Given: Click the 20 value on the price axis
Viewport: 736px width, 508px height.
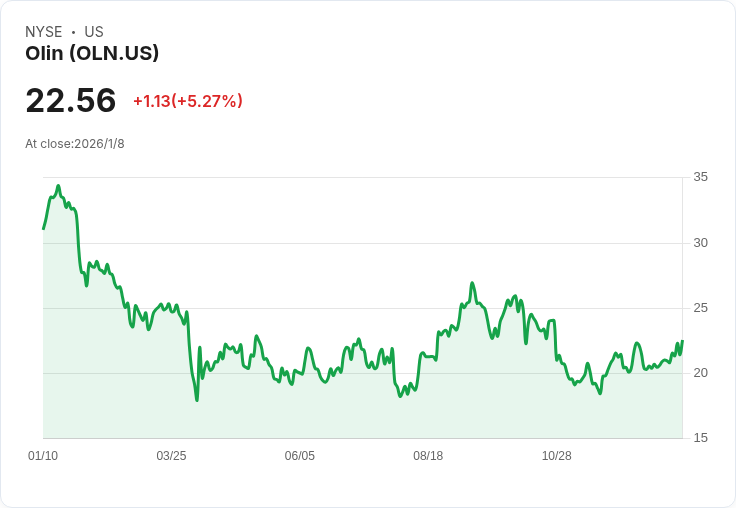Looking at the screenshot, I should point(701,373).
